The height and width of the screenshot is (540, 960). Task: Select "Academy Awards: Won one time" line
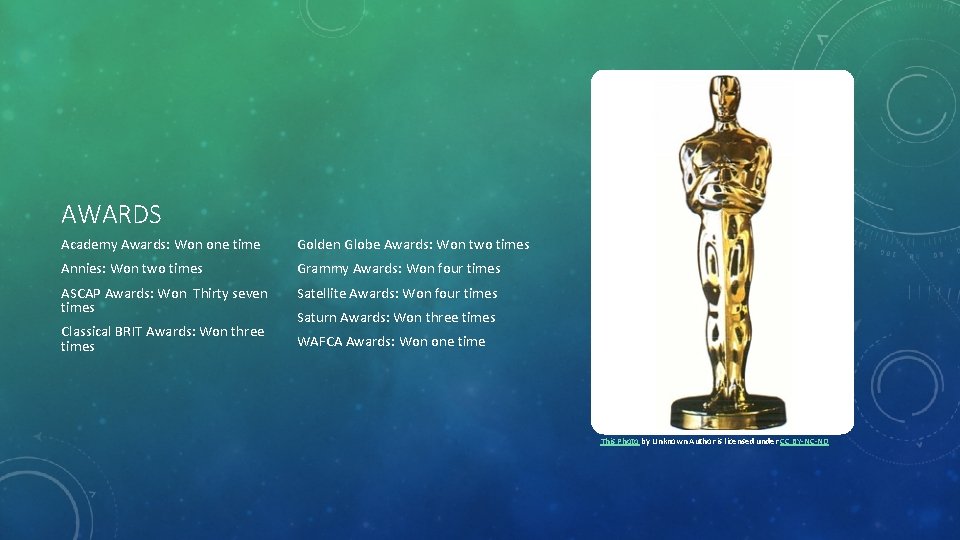160,244
